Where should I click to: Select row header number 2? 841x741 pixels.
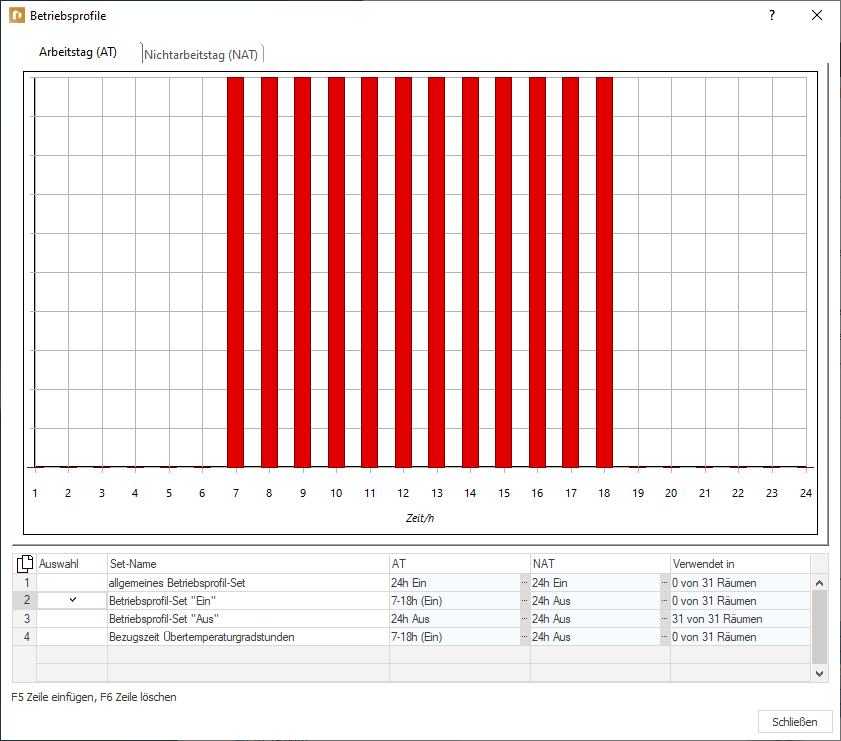click(27, 601)
